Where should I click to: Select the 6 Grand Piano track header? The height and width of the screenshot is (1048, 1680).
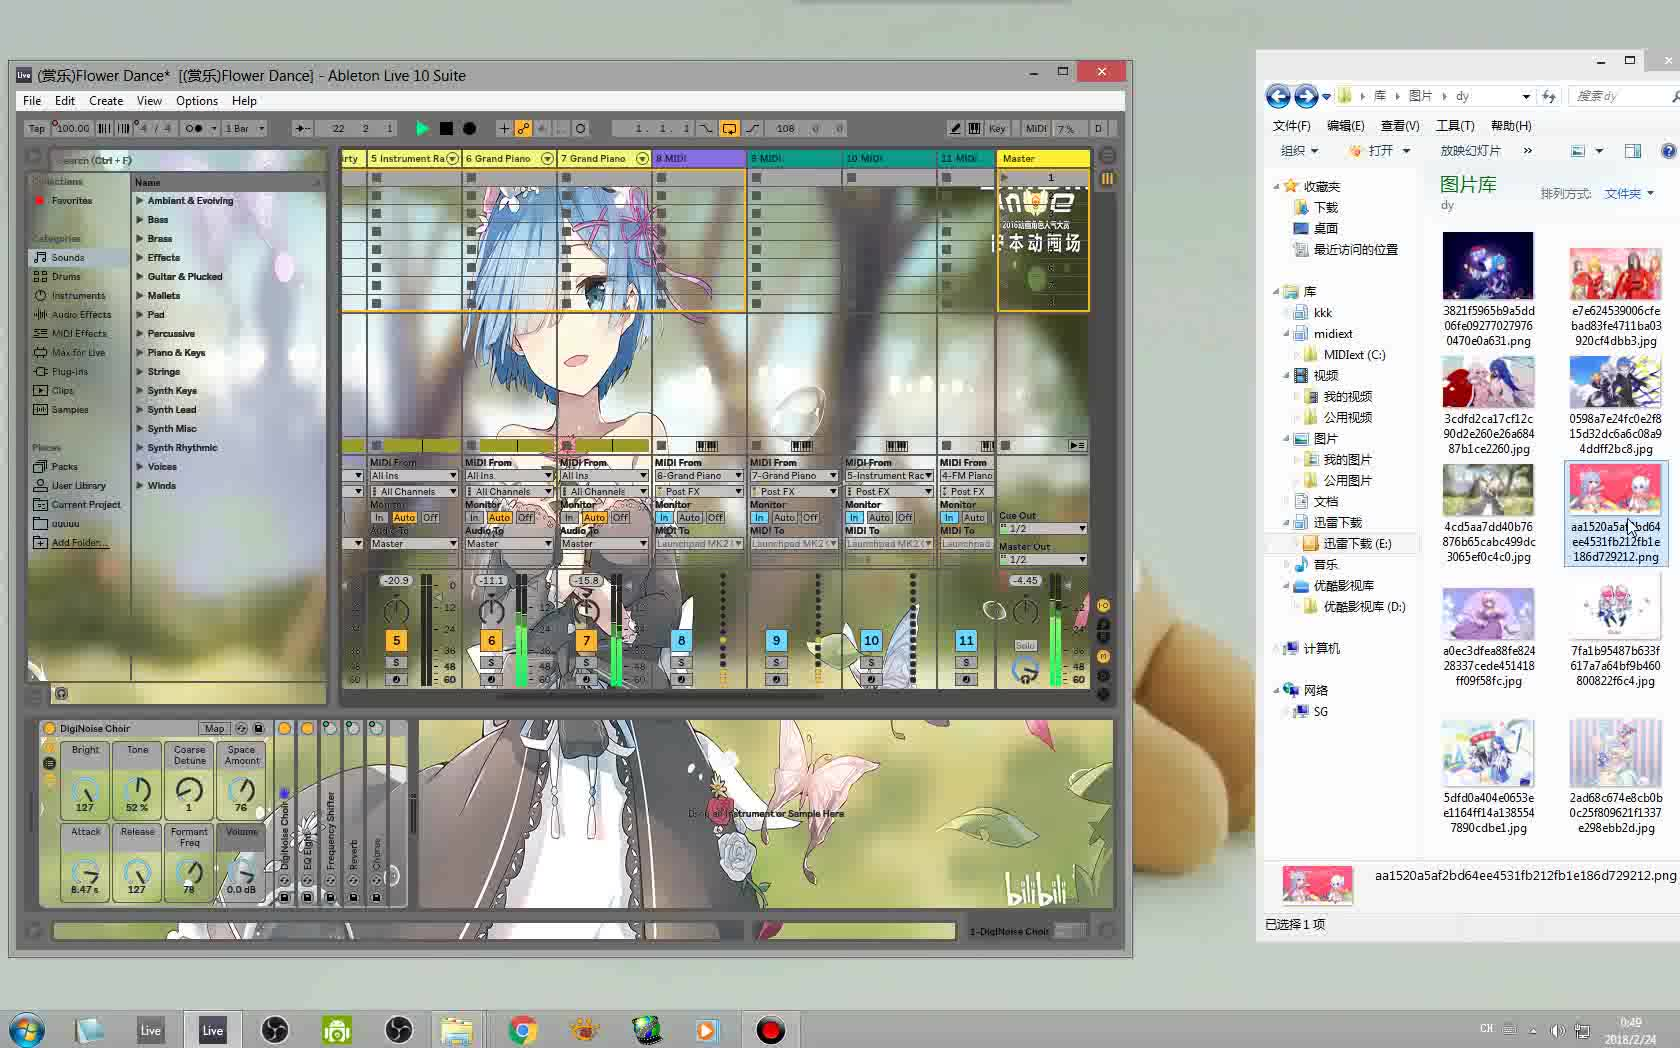pyautogui.click(x=509, y=158)
